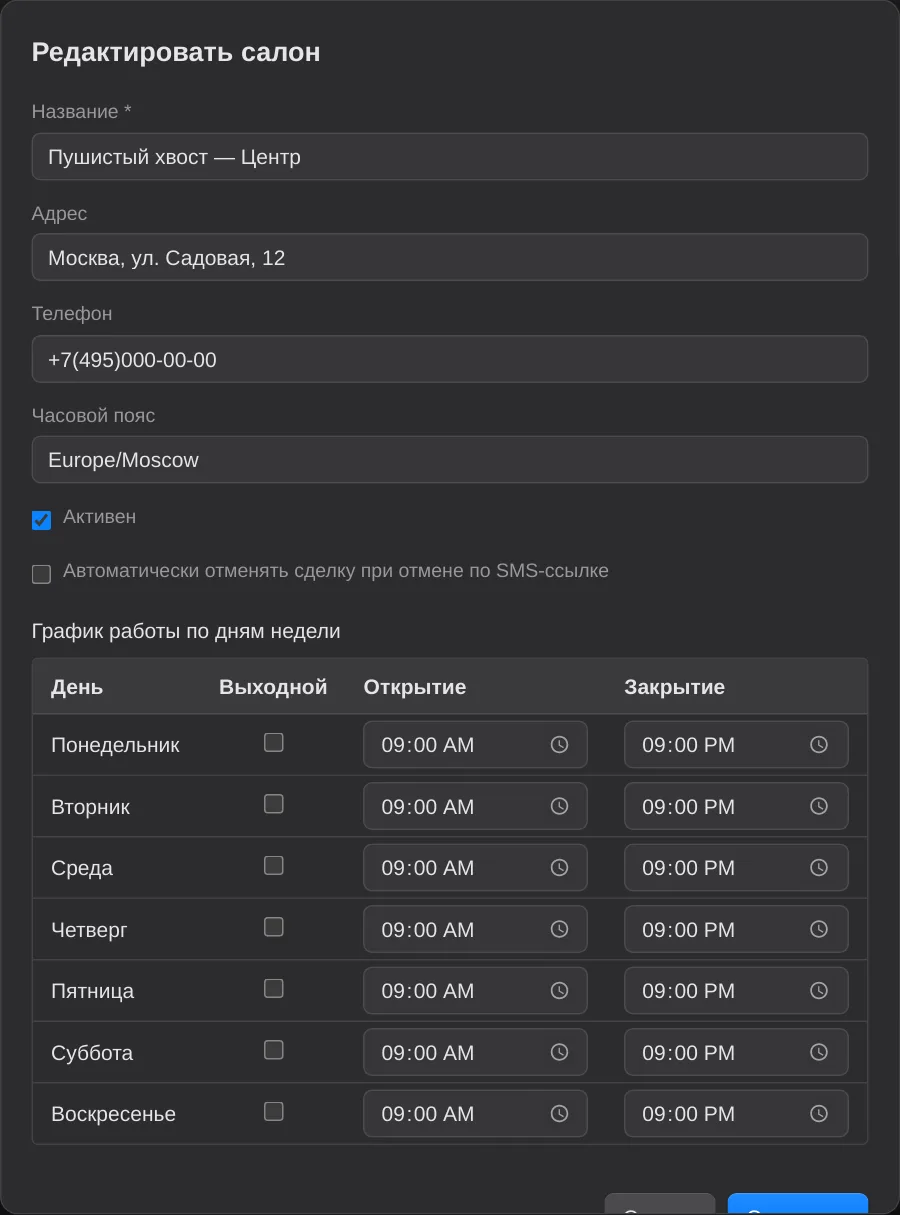Viewport: 900px width, 1215px height.
Task: Set Суббота as a day off
Action: (x=273, y=1050)
